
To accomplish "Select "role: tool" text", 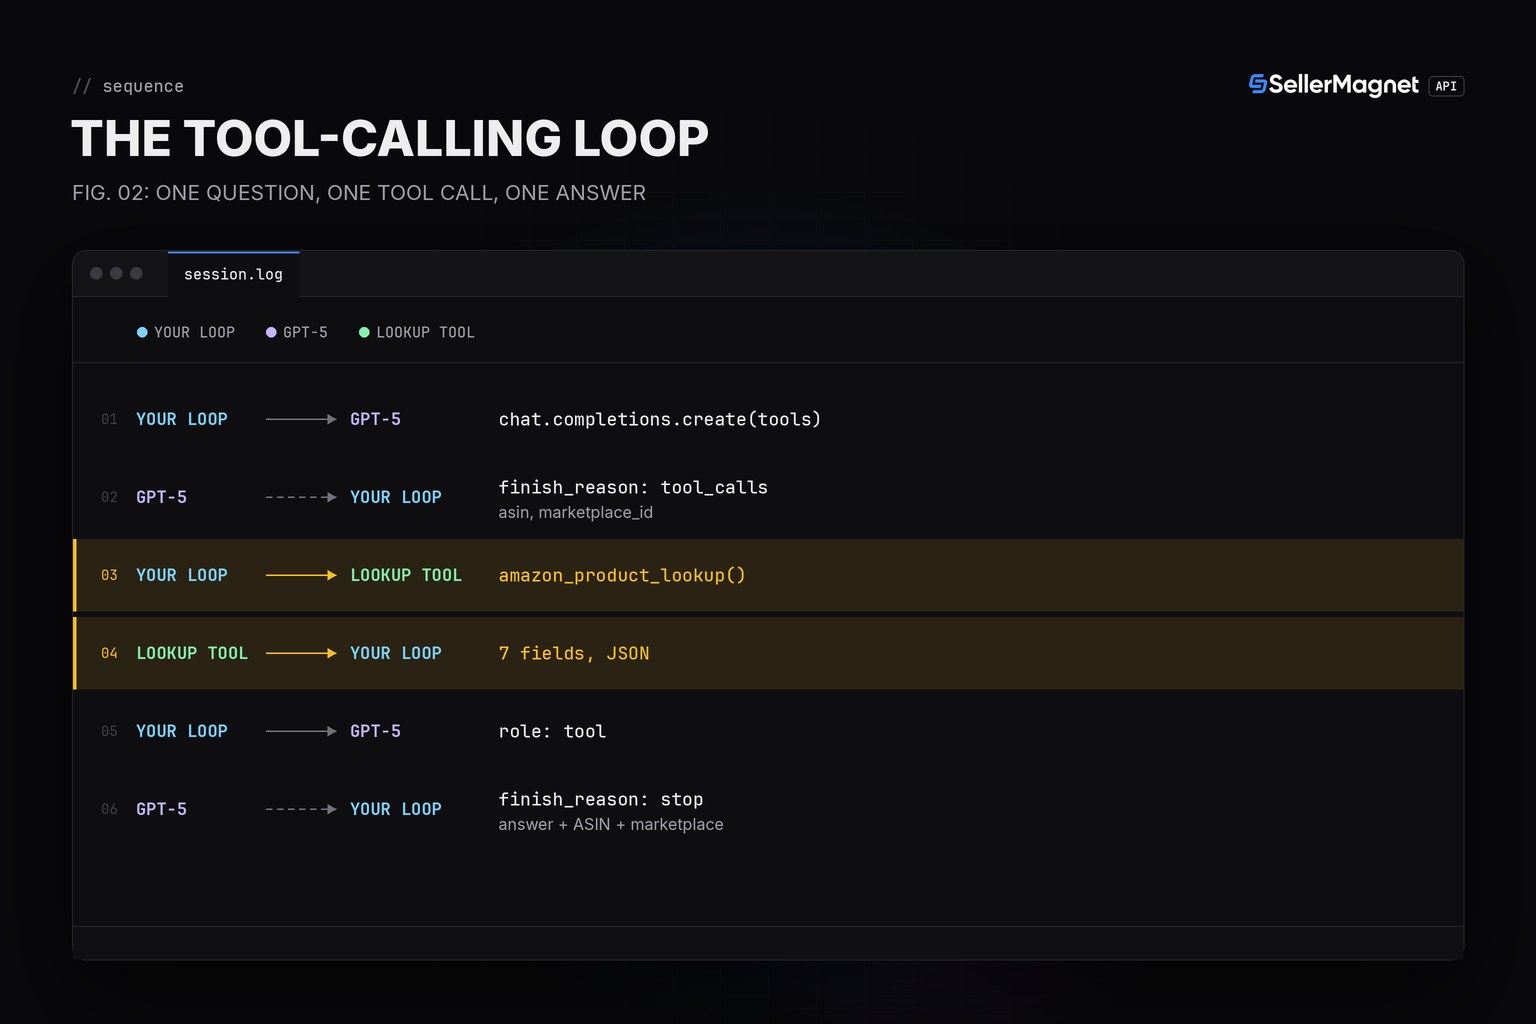I will click(552, 731).
